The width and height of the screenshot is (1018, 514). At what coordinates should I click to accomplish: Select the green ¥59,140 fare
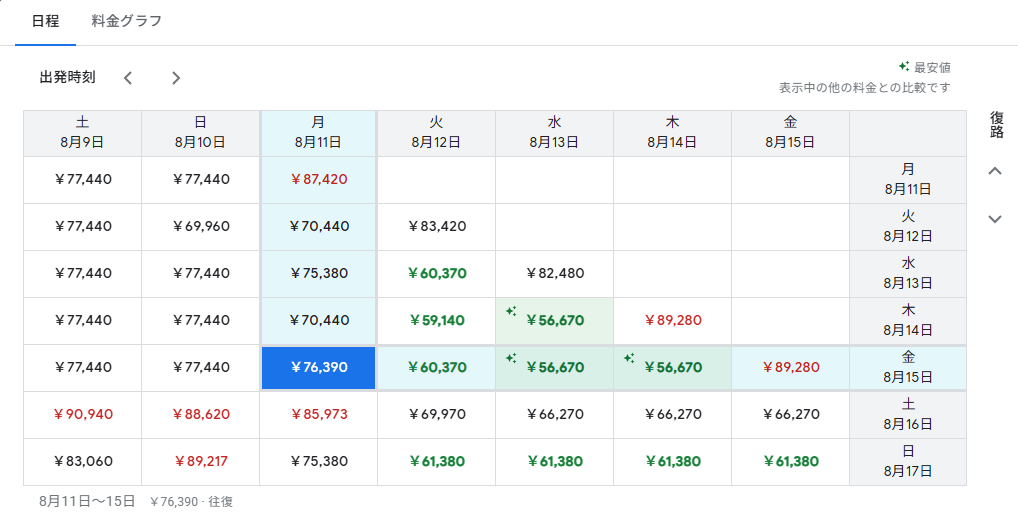tap(436, 320)
